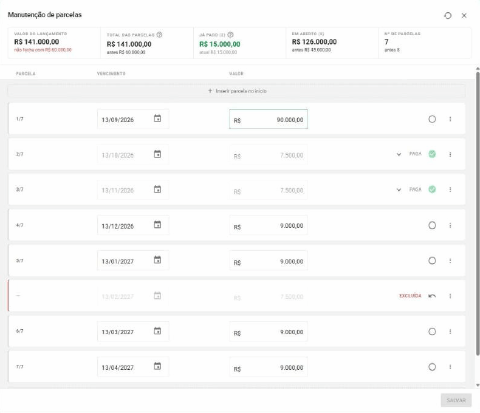480x413 pixels.
Task: Undo deletion of the excluded parcela
Action: click(x=432, y=296)
